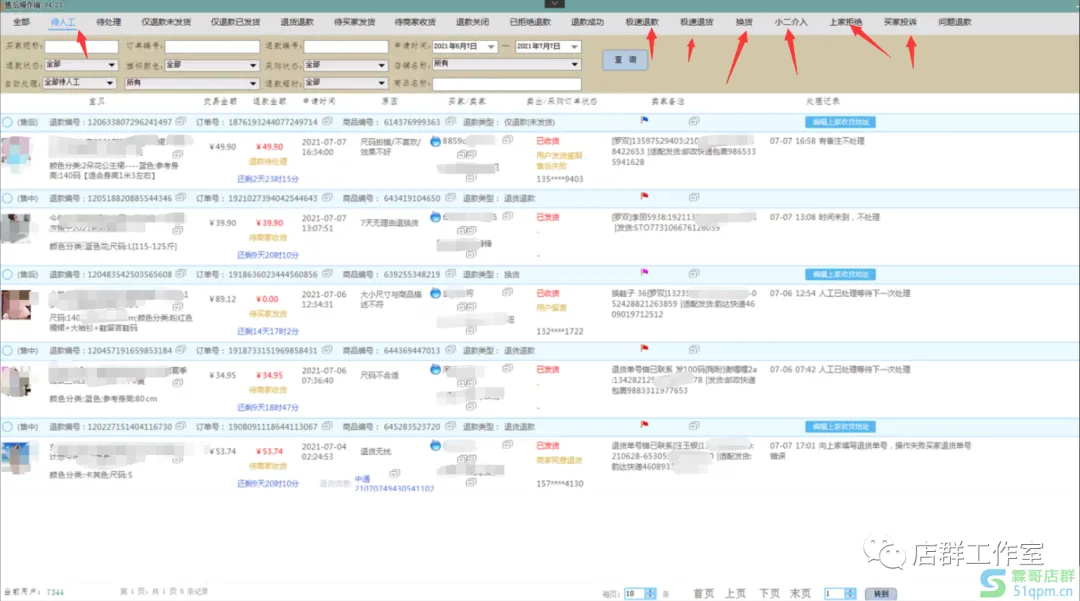Toggle the blue flag on the first refund row

(x=644, y=122)
